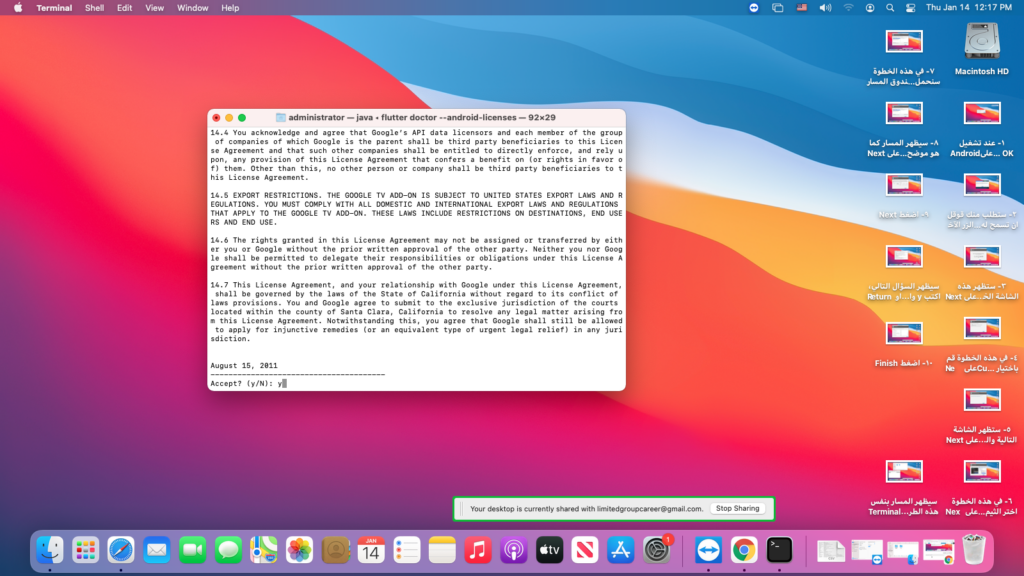Open TeamViewer from the Dock
This screenshot has width=1024, height=576.
pyautogui.click(x=708, y=550)
